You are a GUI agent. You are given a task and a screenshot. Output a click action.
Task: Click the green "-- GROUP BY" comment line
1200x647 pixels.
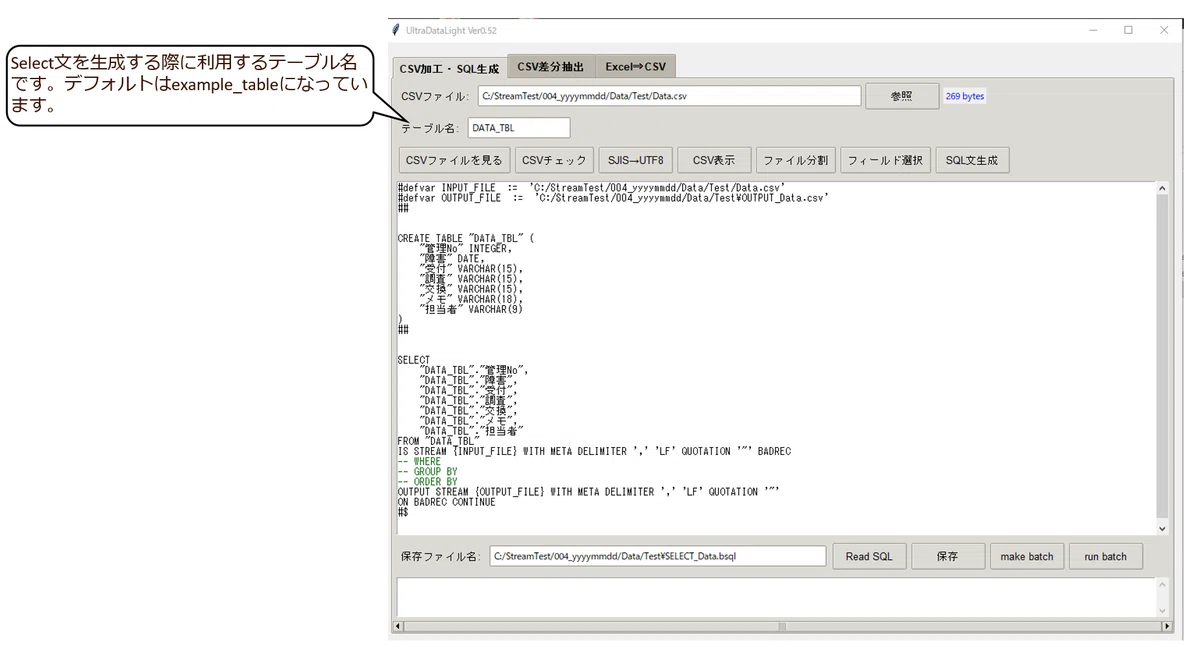click(x=427, y=472)
